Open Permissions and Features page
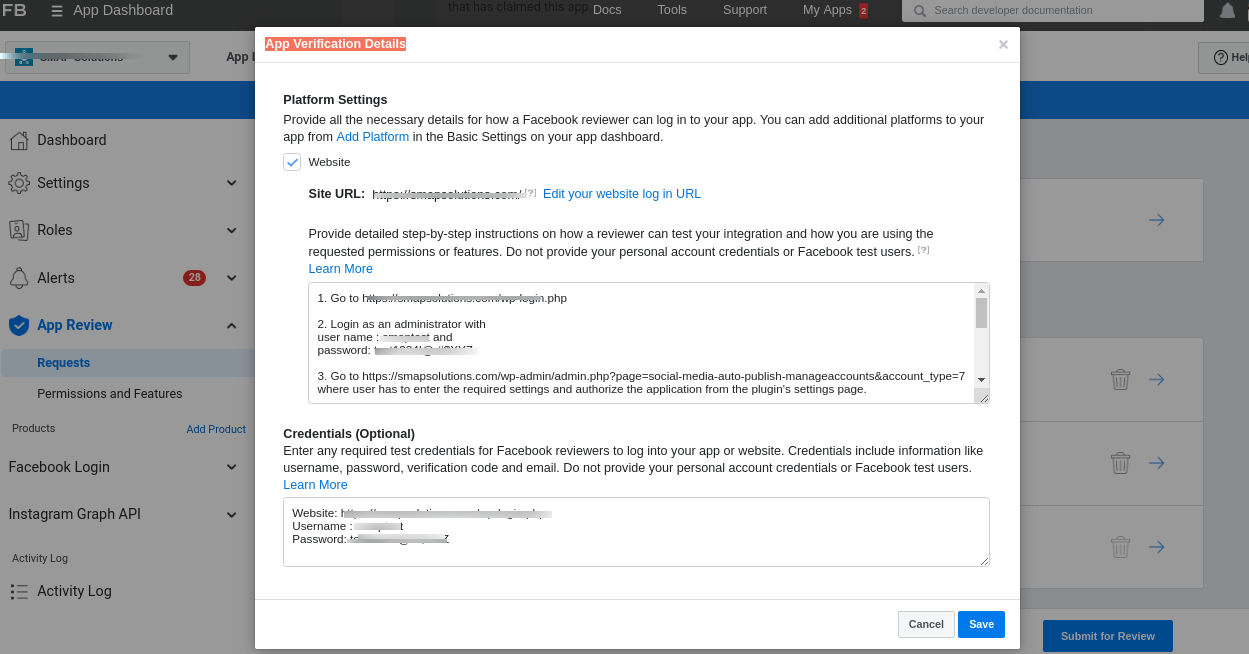The height and width of the screenshot is (654, 1249). click(110, 394)
